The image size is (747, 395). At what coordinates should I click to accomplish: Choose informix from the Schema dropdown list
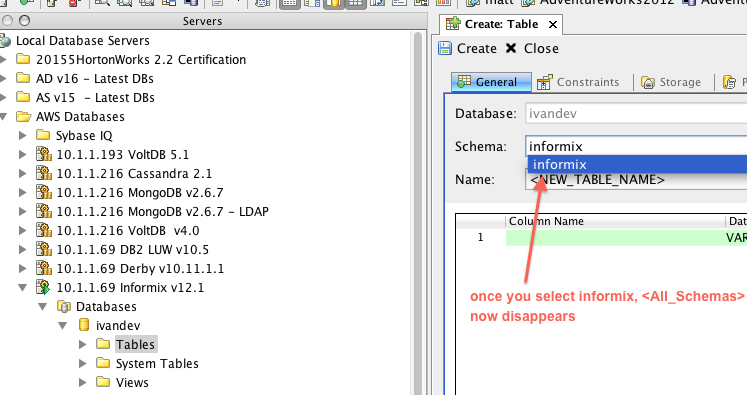[637, 164]
